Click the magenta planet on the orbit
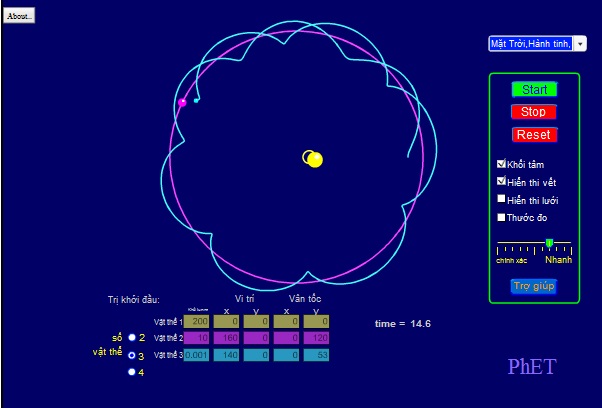Screen dimensions: 602x408 point(182,102)
